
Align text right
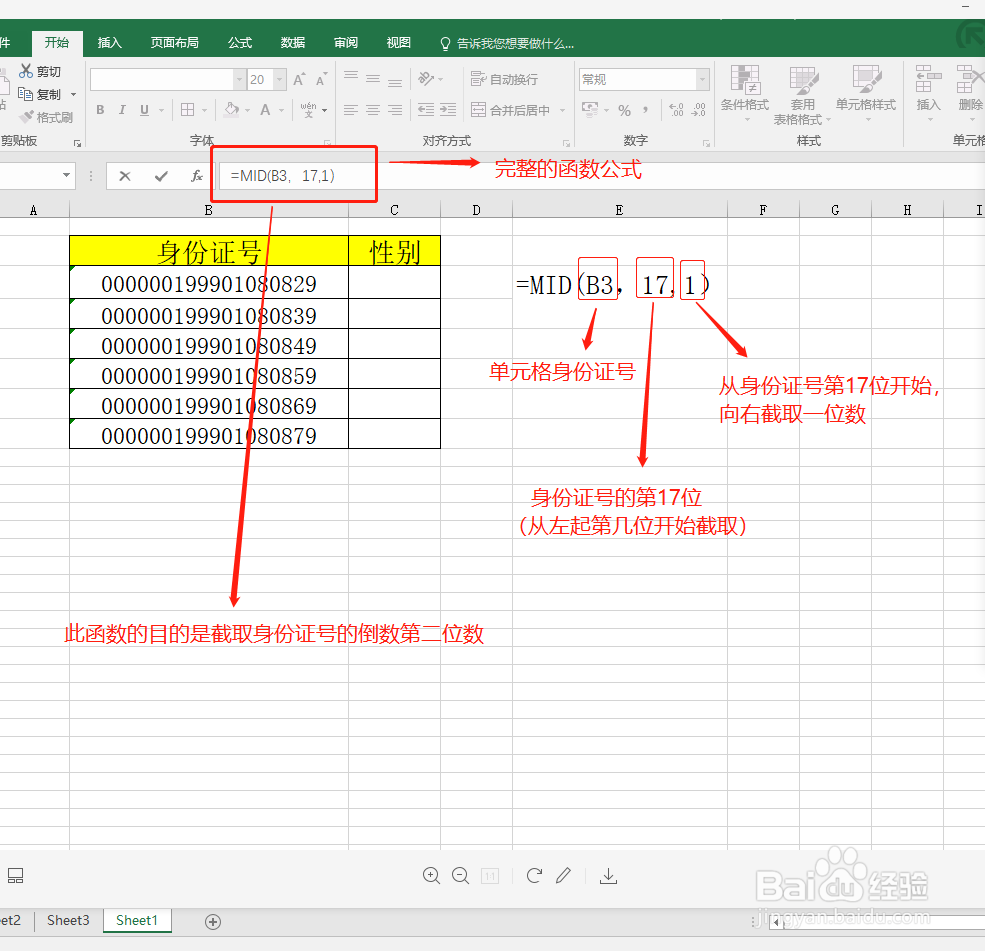click(395, 111)
